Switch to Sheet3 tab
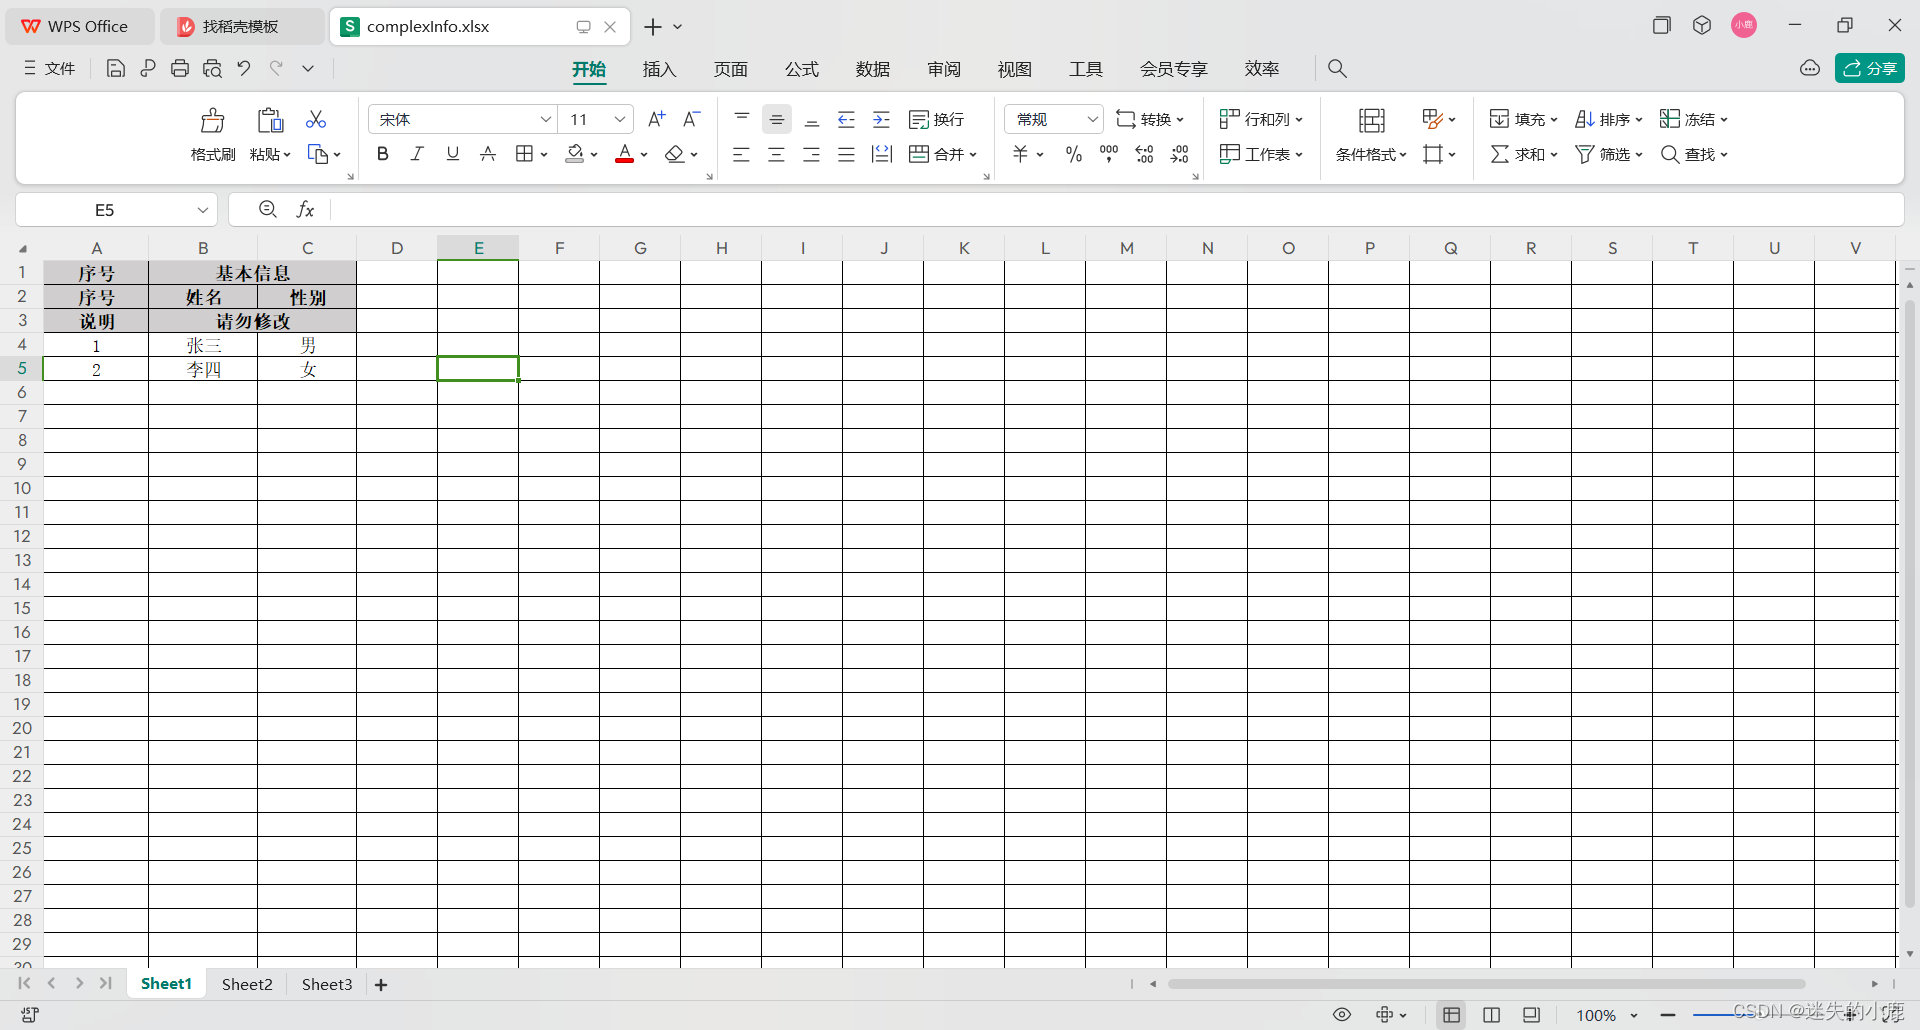The height and width of the screenshot is (1030, 1920). tap(327, 984)
